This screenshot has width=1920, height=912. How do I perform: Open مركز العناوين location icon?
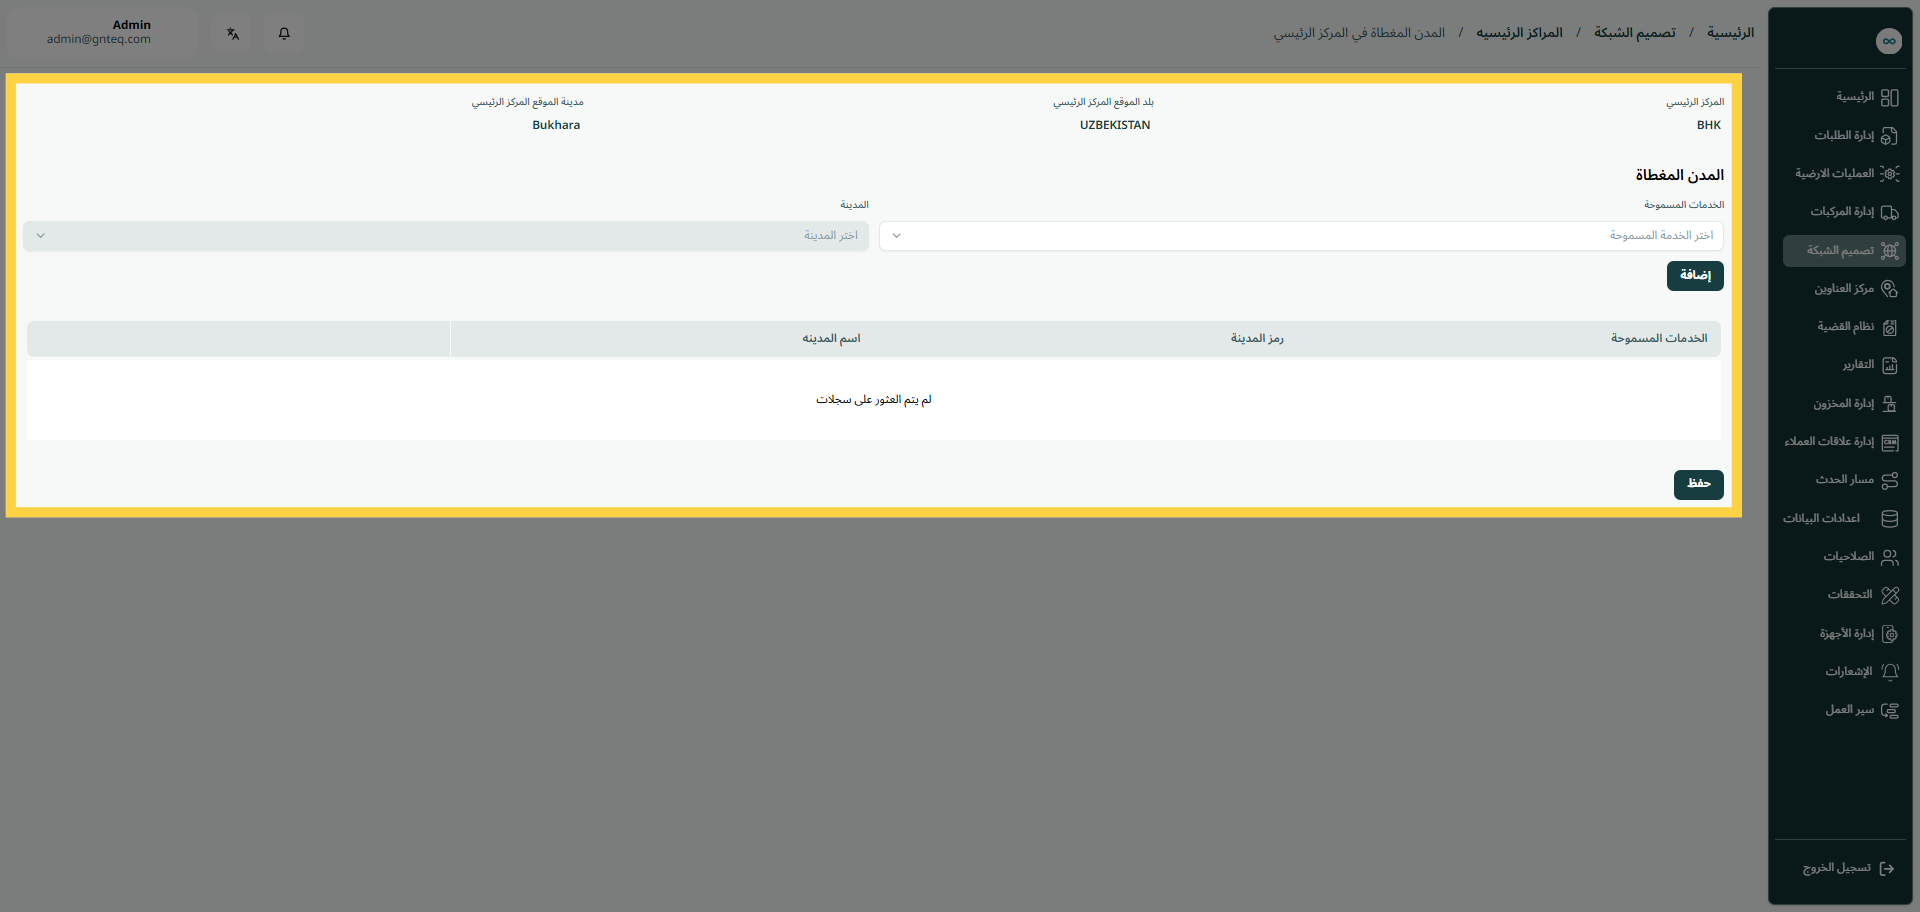click(x=1889, y=289)
